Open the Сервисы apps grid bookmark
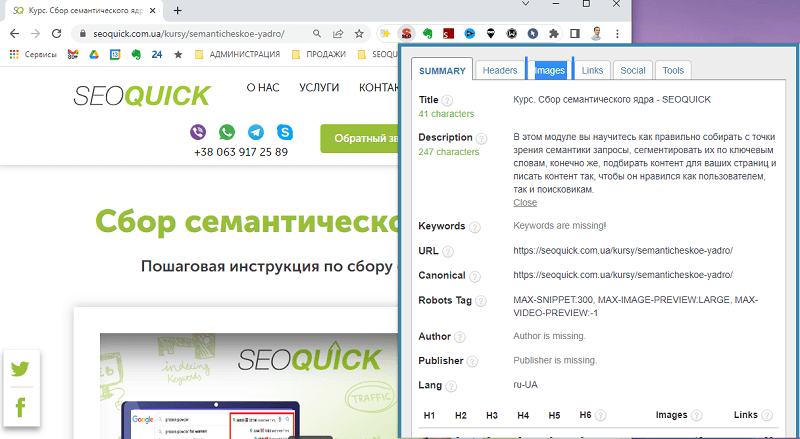The image size is (800, 439). click(33, 54)
